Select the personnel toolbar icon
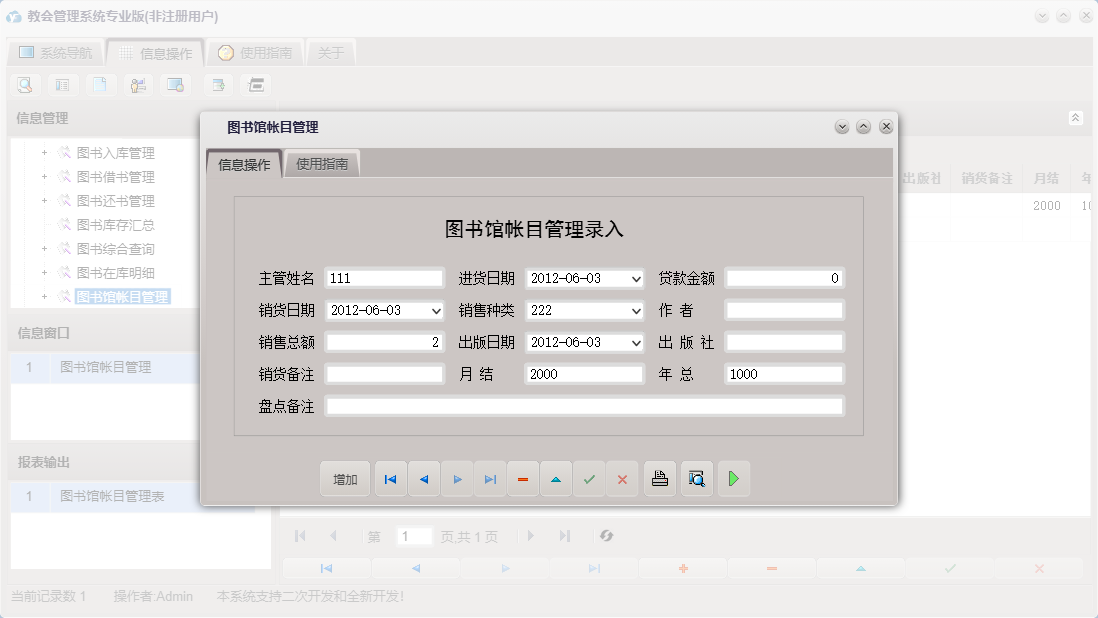The width and height of the screenshot is (1098, 618). 138,85
